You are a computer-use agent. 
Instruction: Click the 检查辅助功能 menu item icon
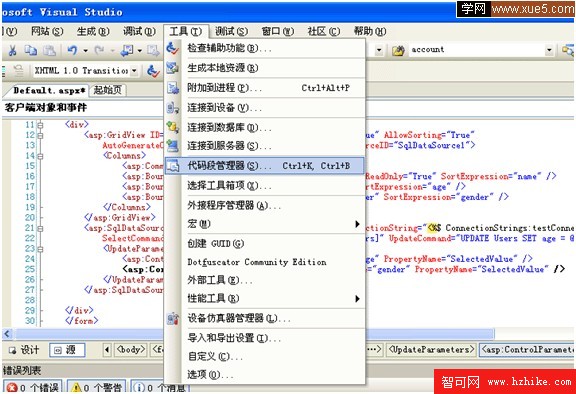(172, 48)
